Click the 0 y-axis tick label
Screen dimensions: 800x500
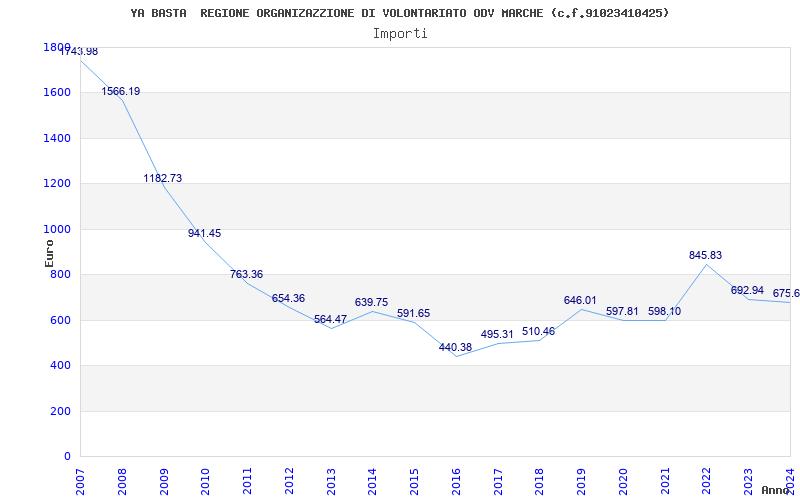(x=67, y=457)
